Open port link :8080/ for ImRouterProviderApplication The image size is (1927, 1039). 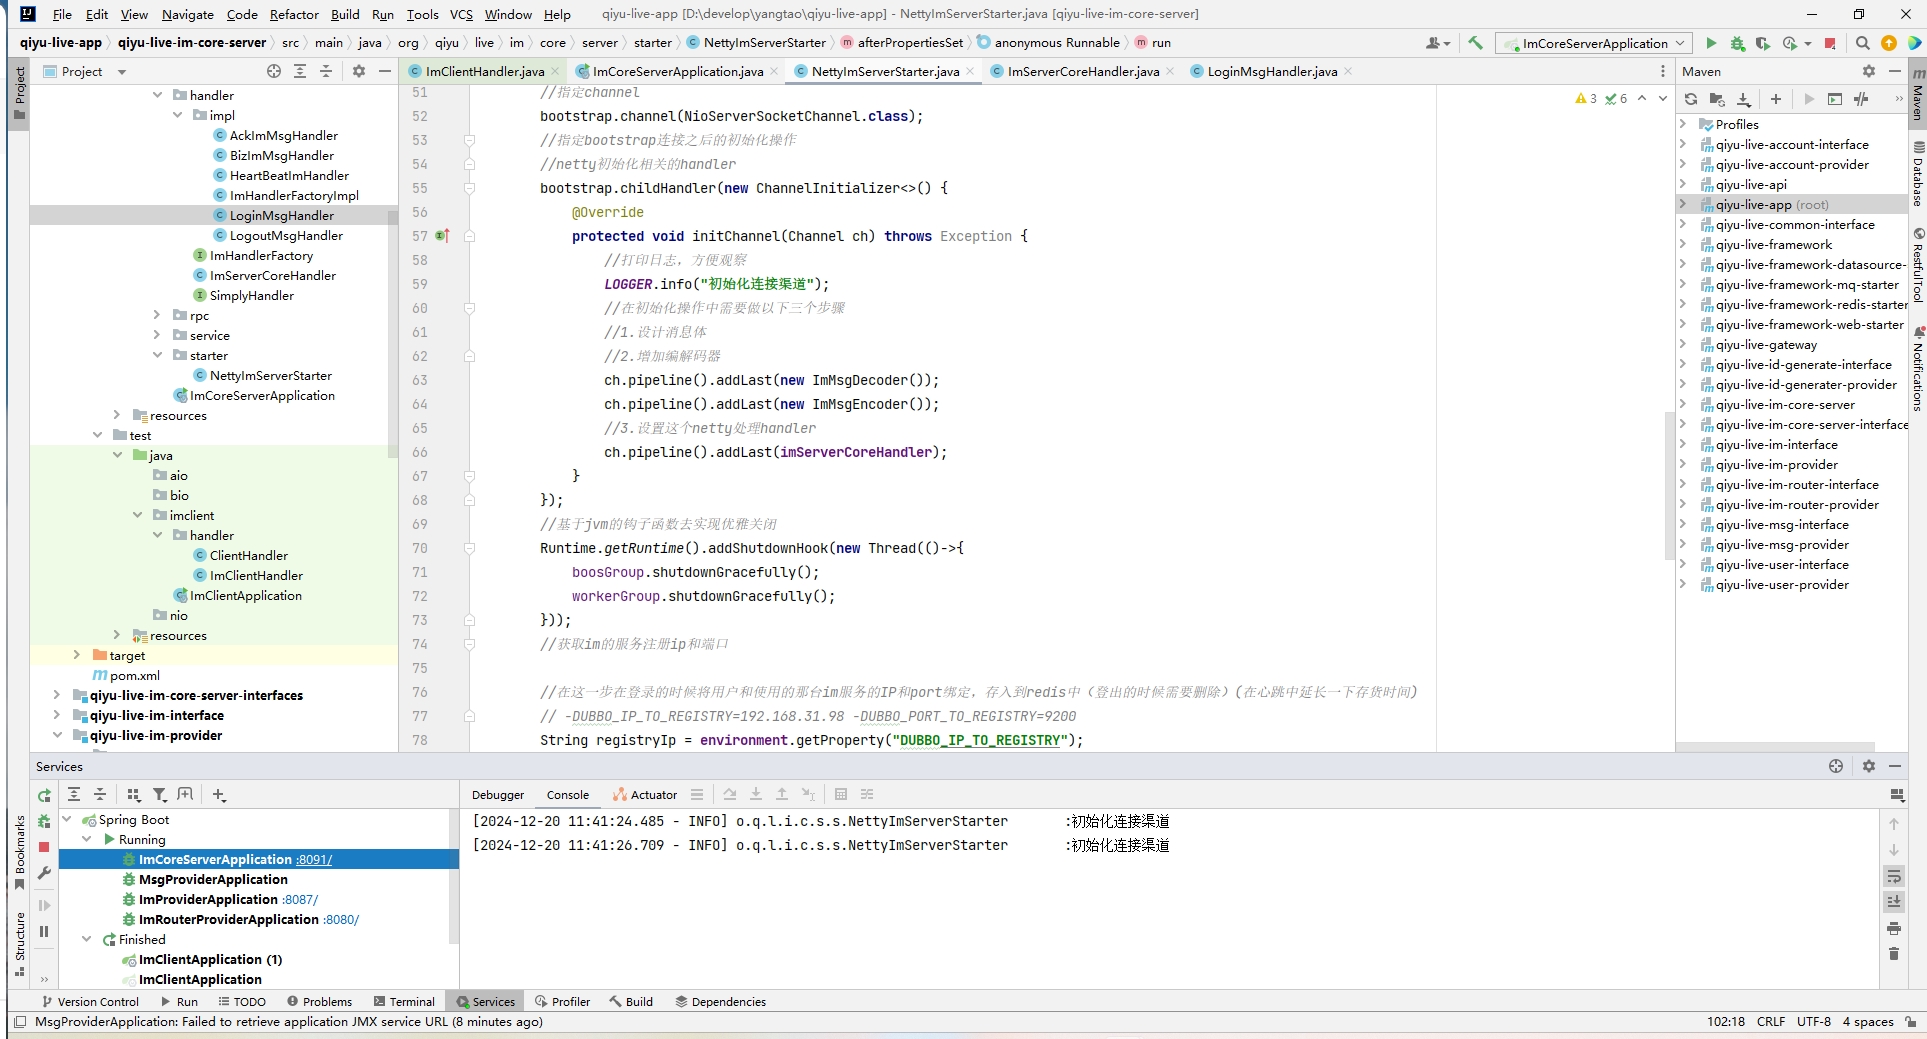pos(341,919)
